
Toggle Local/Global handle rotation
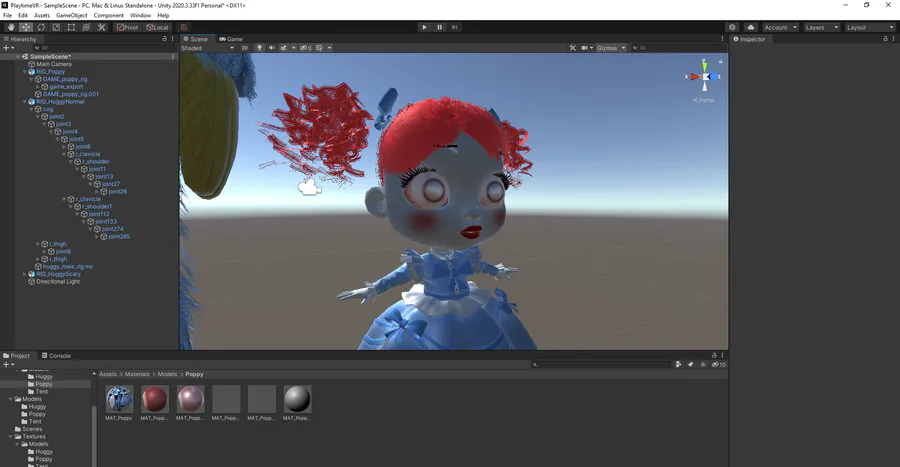click(157, 27)
